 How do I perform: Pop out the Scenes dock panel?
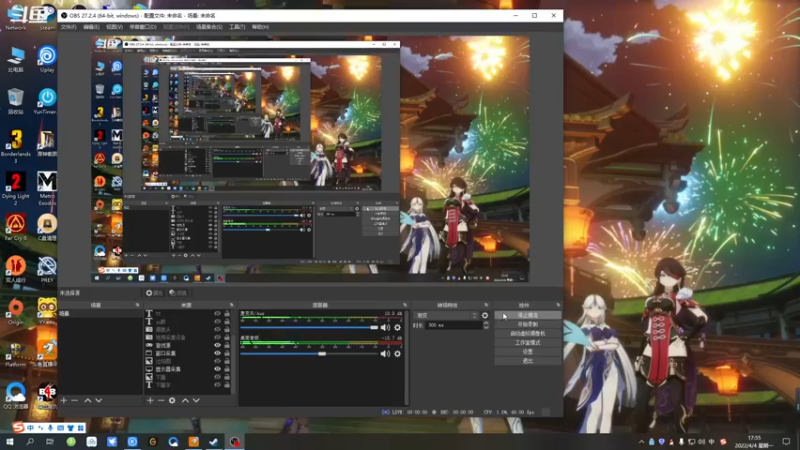(x=137, y=305)
